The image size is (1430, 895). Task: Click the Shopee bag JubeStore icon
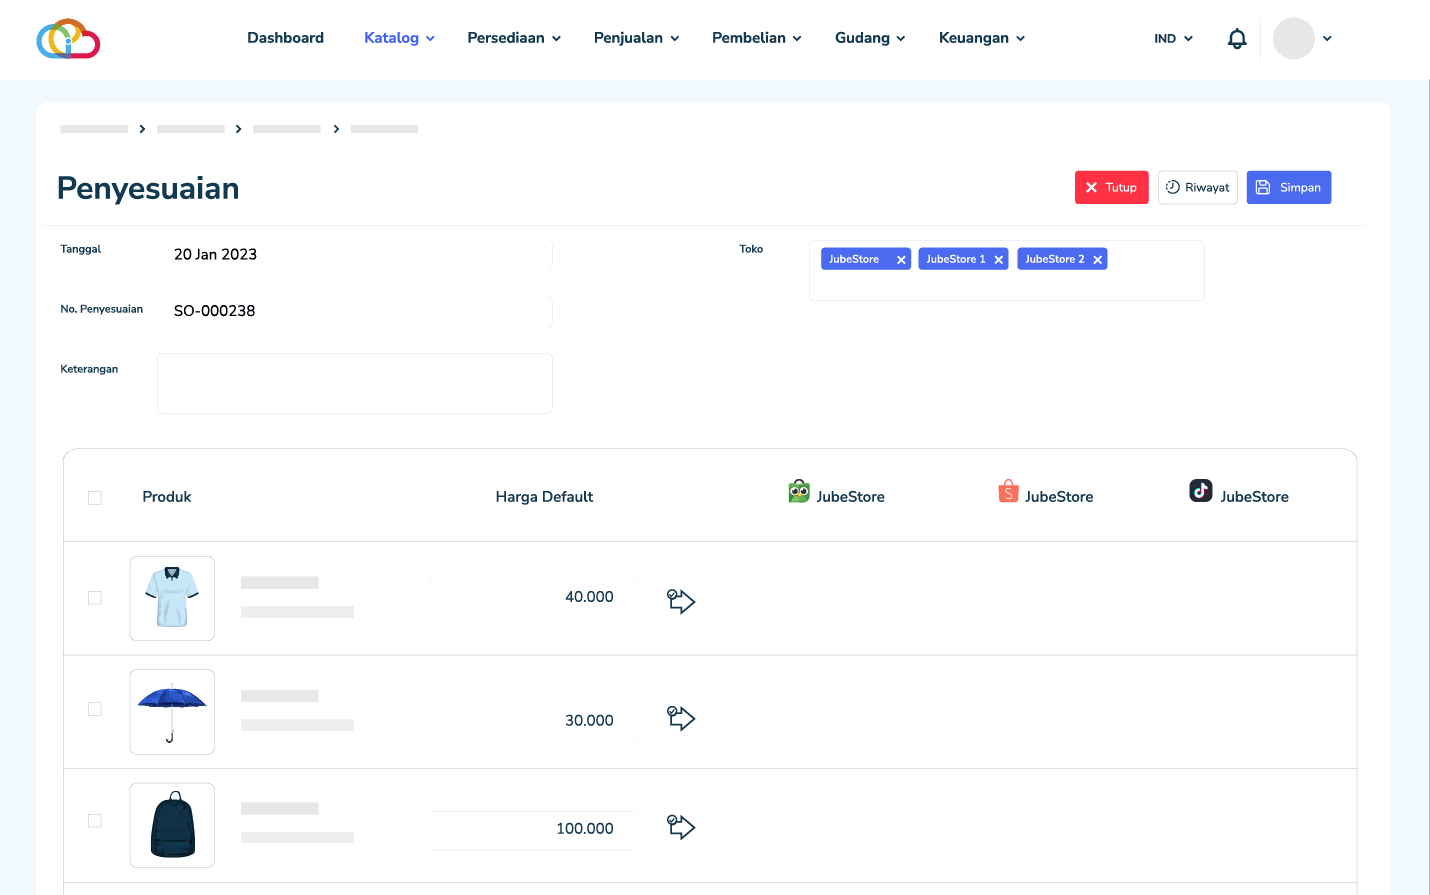(x=1008, y=491)
